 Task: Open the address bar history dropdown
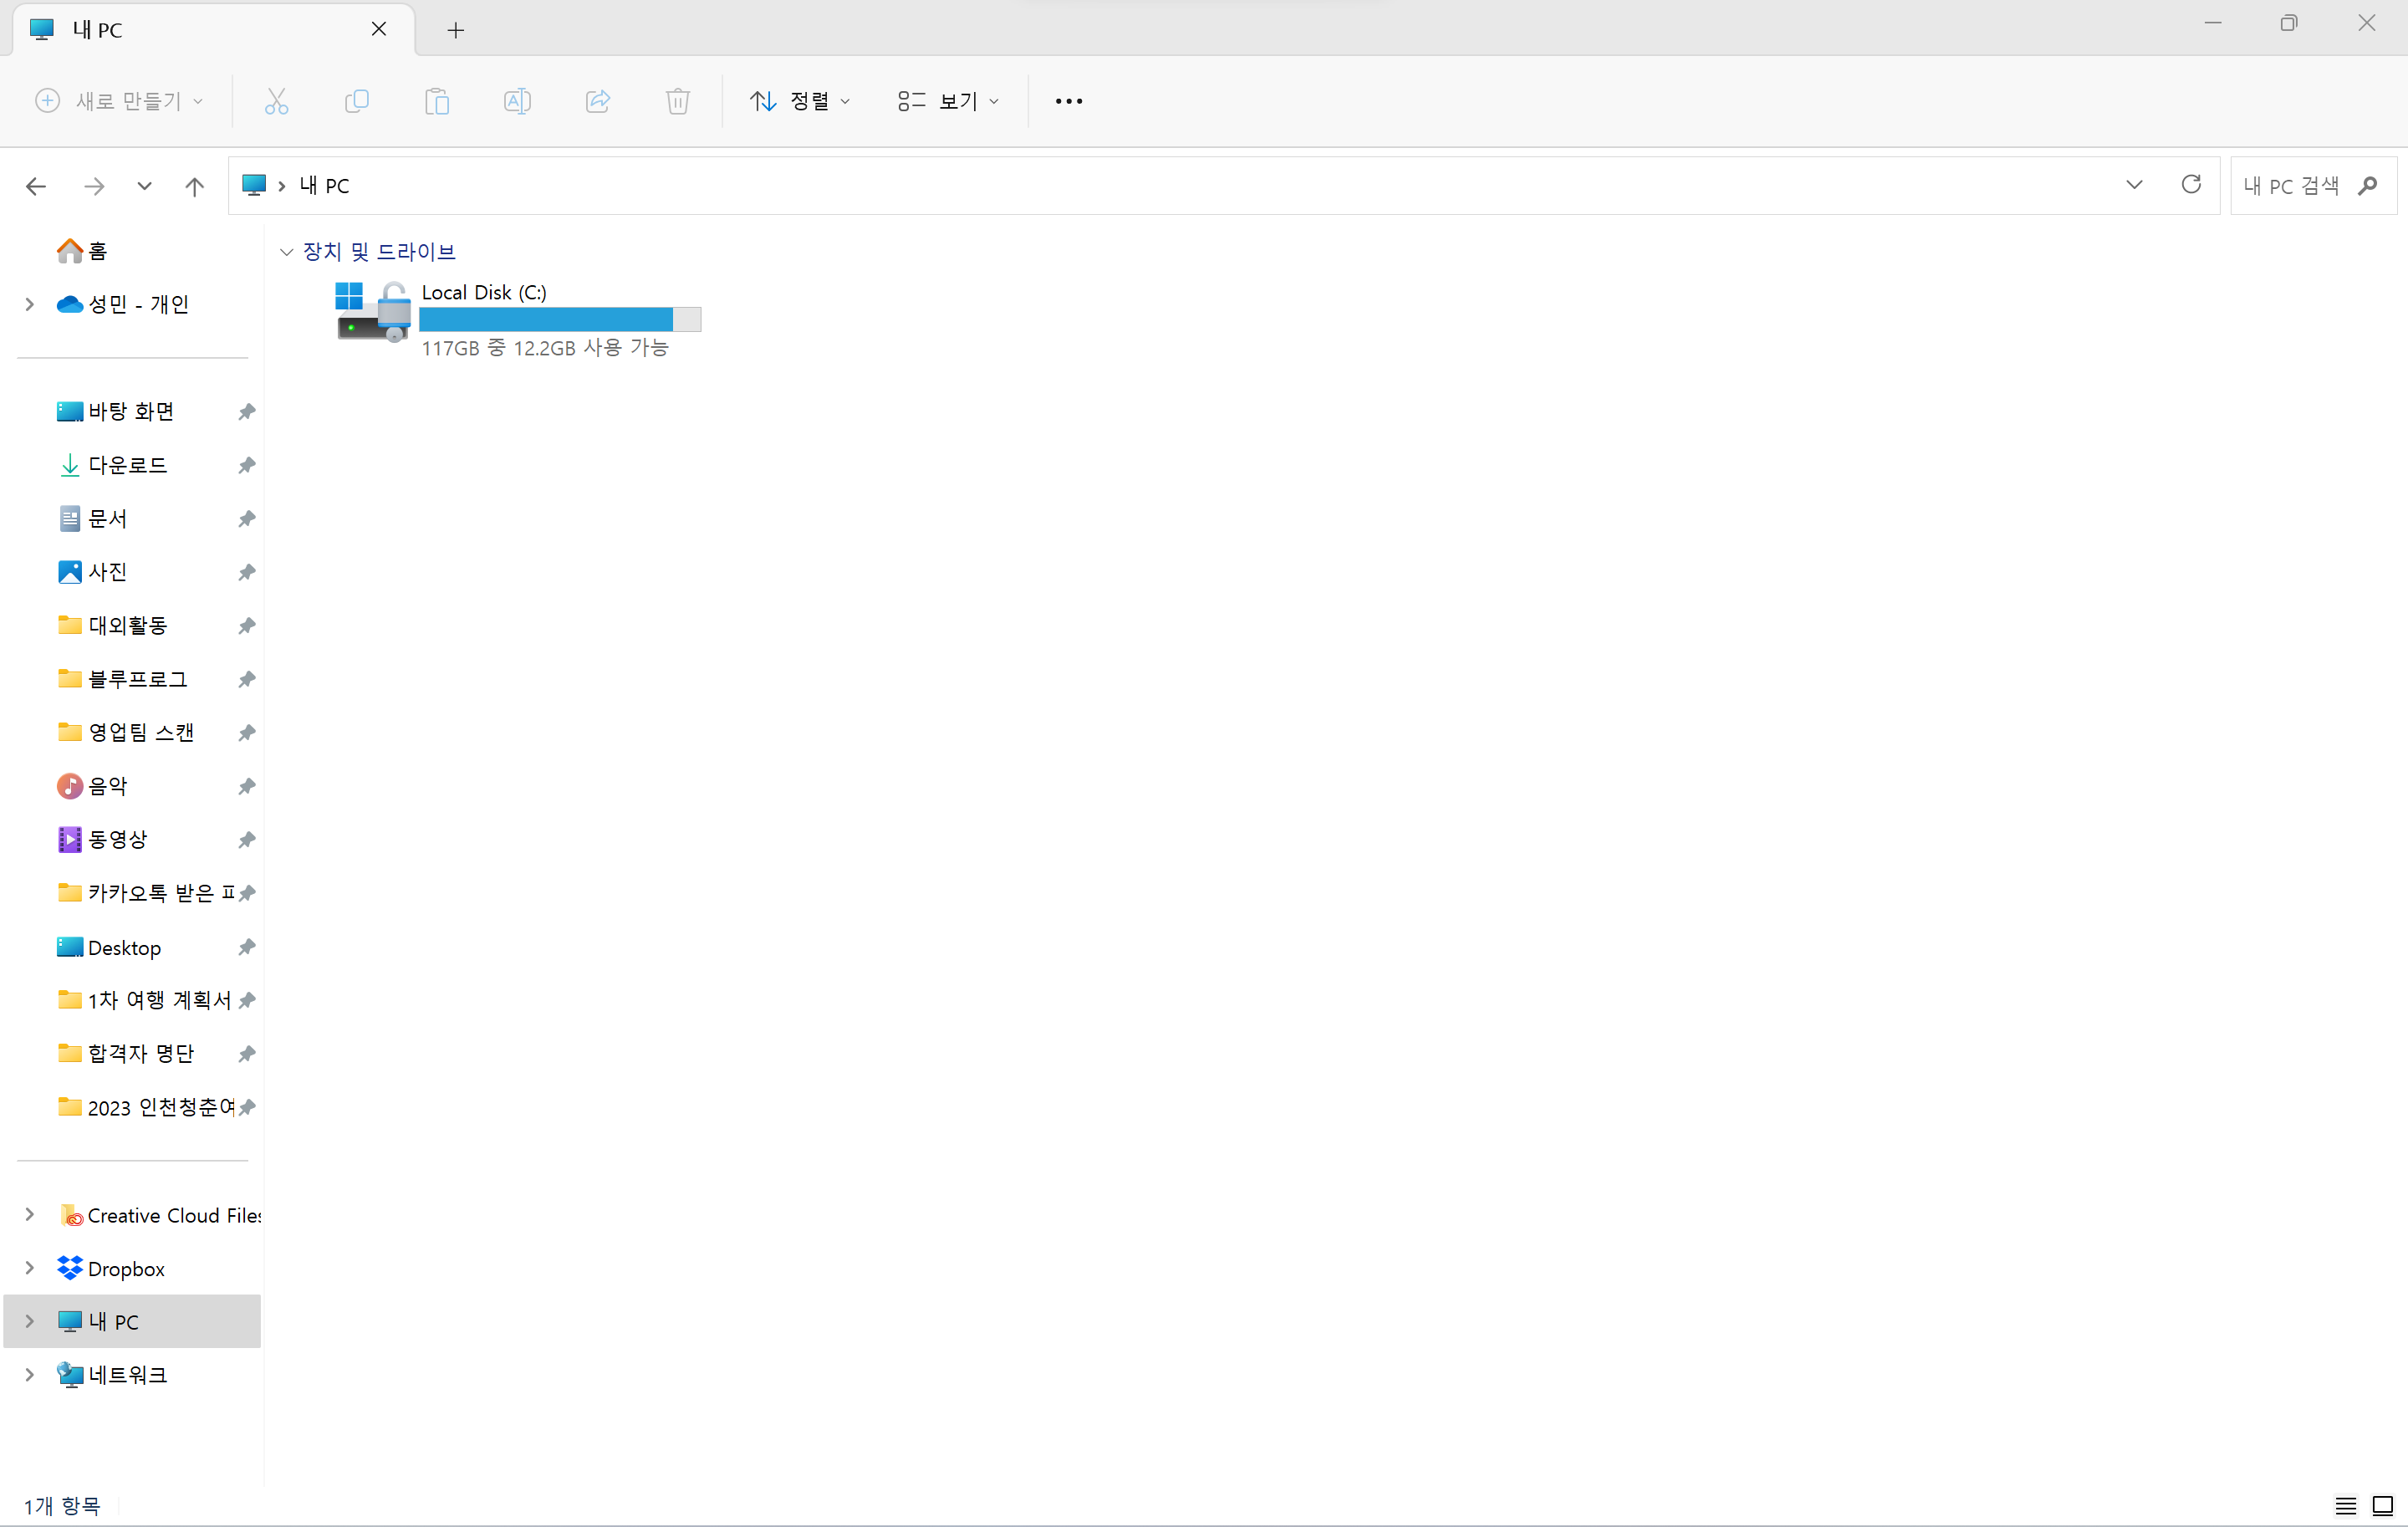pyautogui.click(x=2133, y=185)
